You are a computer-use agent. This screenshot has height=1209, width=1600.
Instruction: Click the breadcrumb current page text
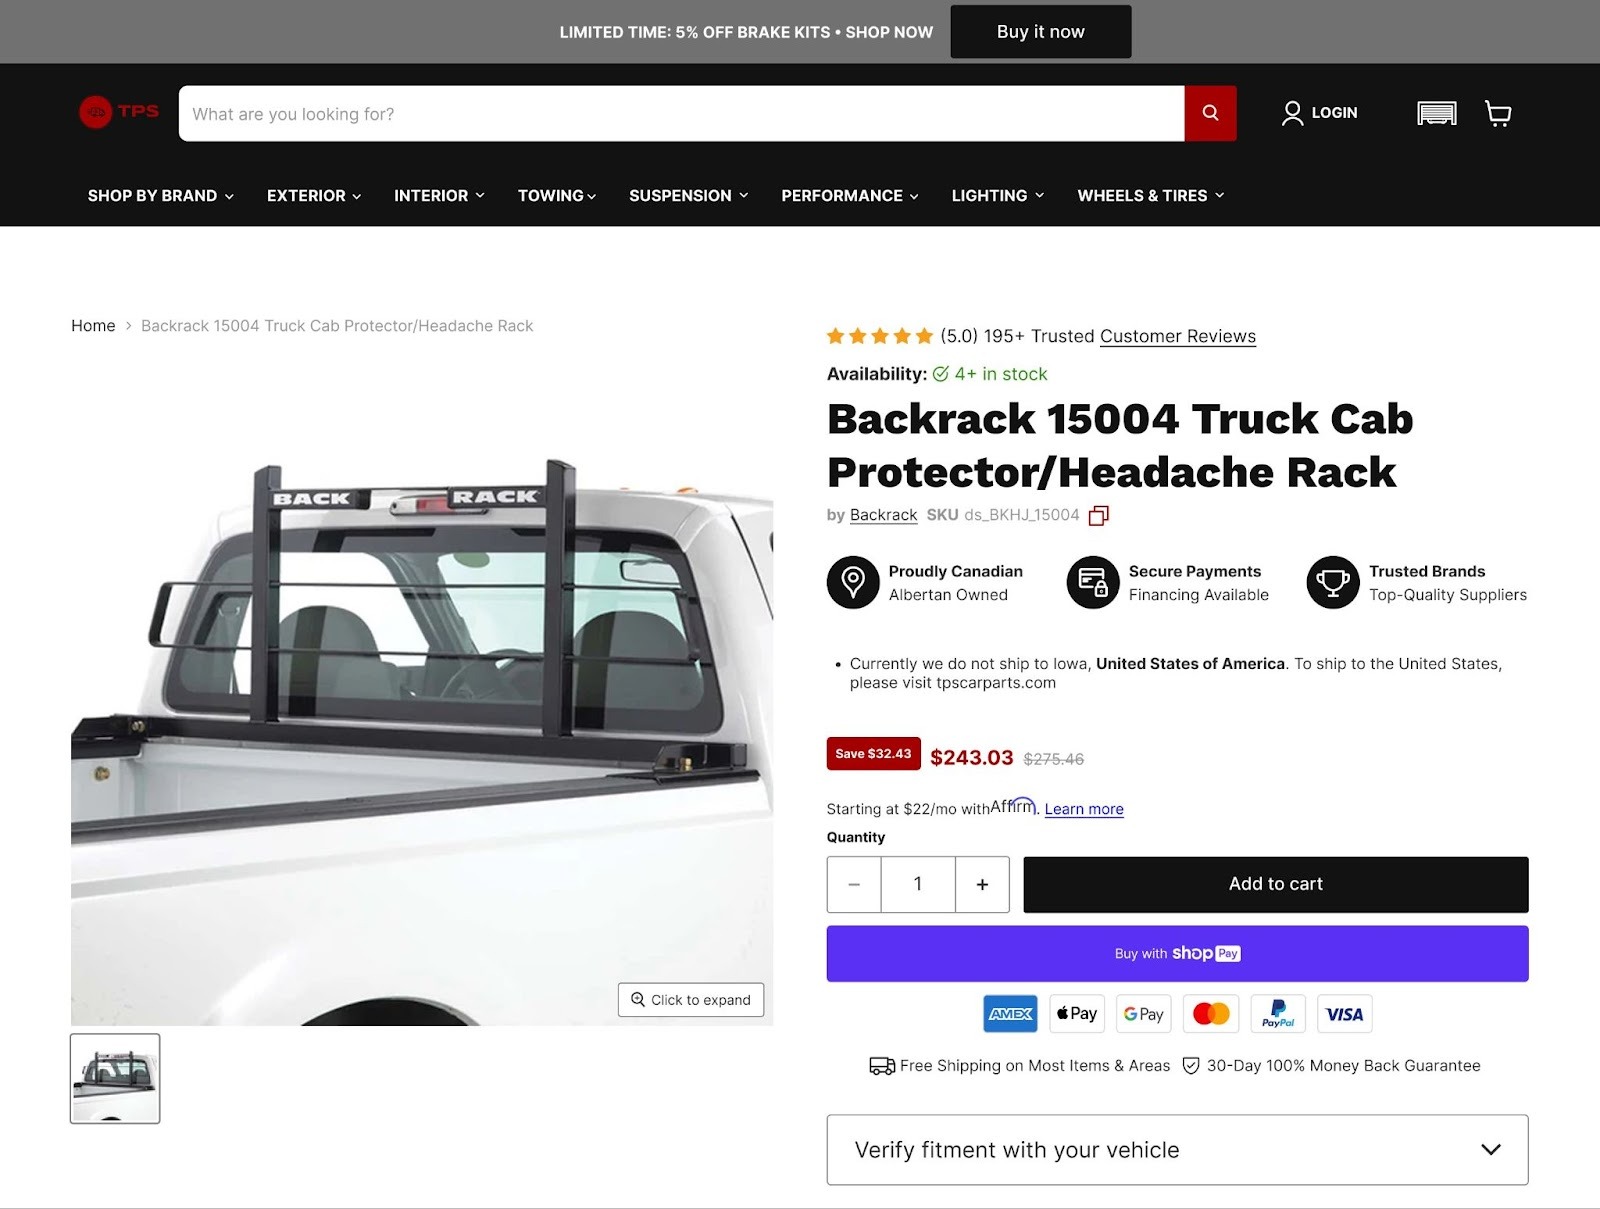click(337, 326)
